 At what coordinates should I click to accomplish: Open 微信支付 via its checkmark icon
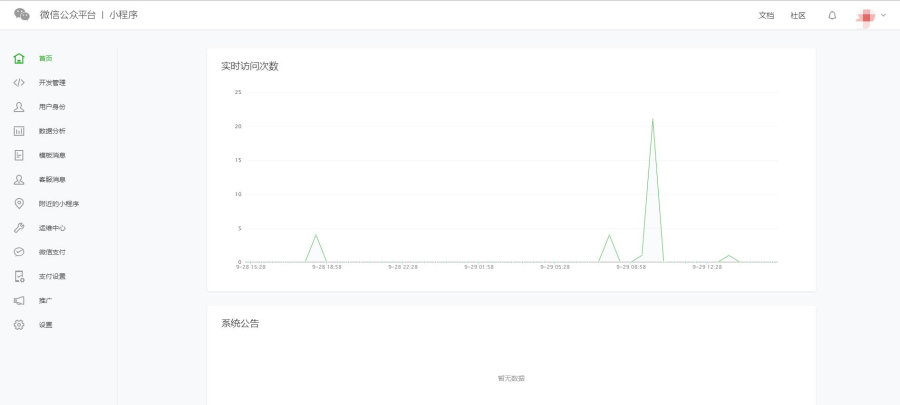pyautogui.click(x=19, y=252)
